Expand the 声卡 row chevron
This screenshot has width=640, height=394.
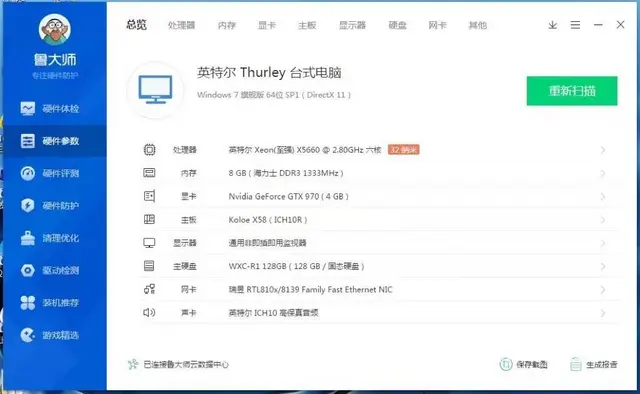pos(603,313)
